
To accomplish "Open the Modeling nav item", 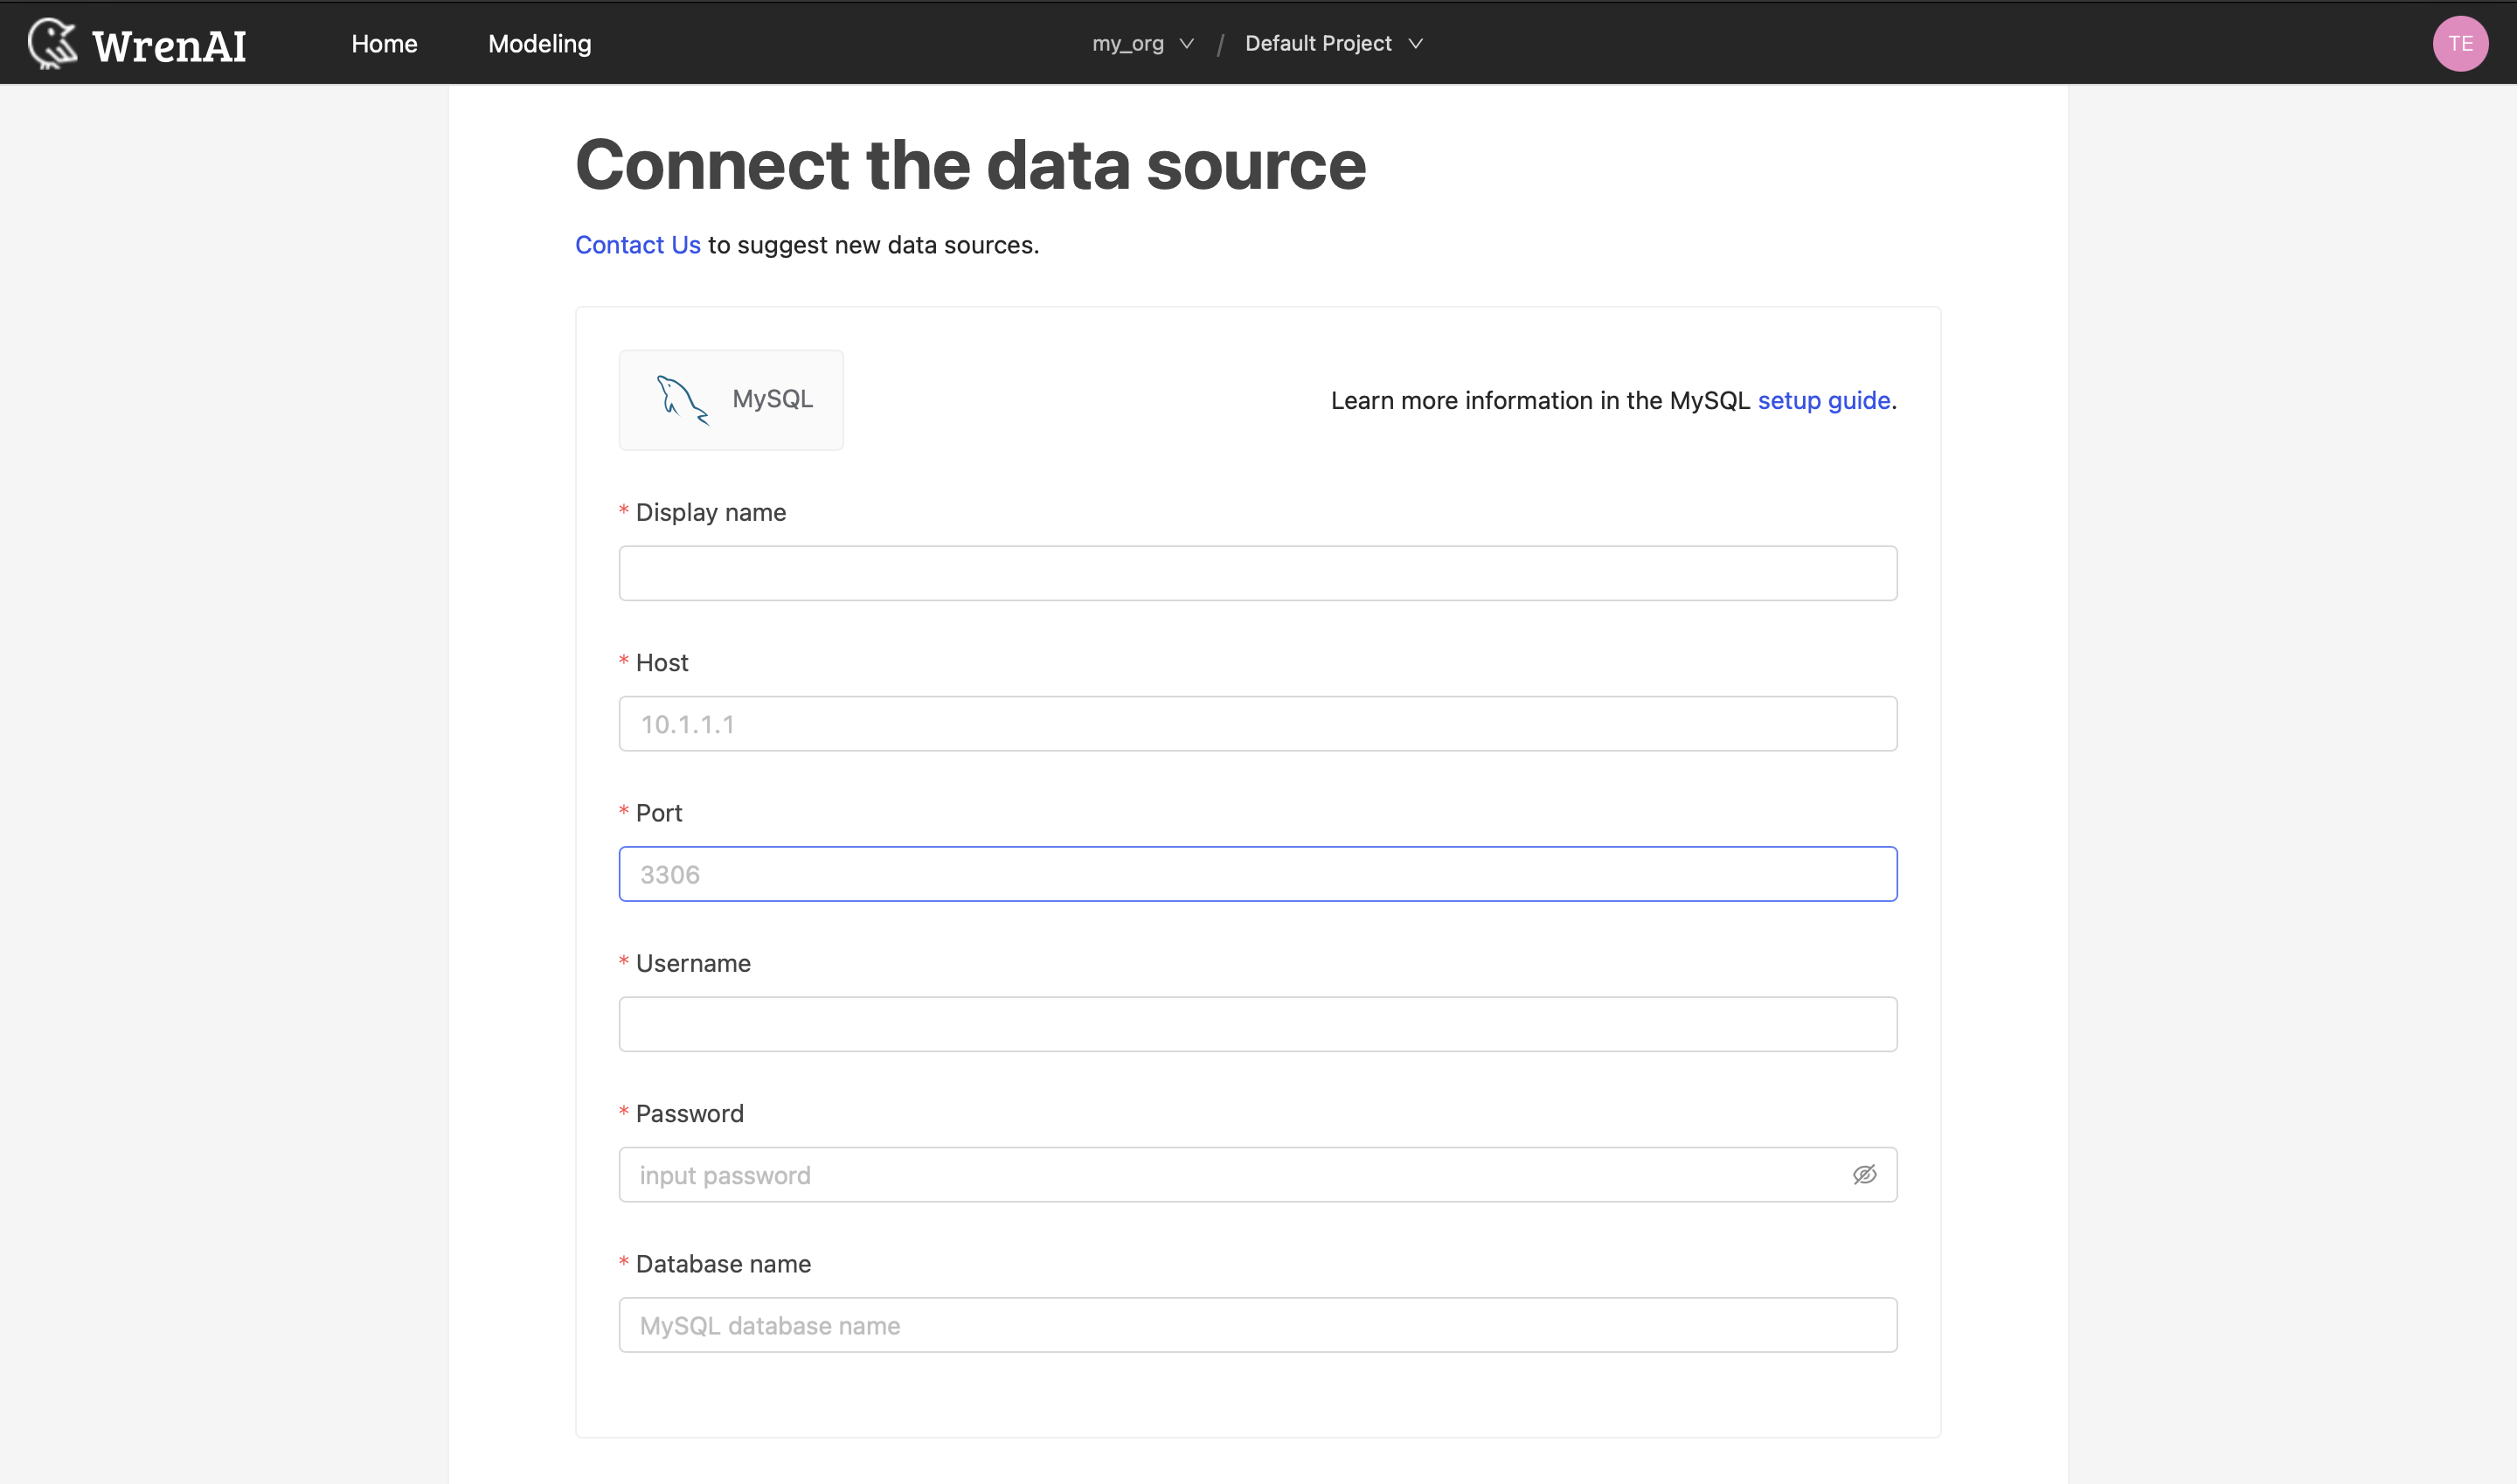I will pyautogui.click(x=540, y=44).
